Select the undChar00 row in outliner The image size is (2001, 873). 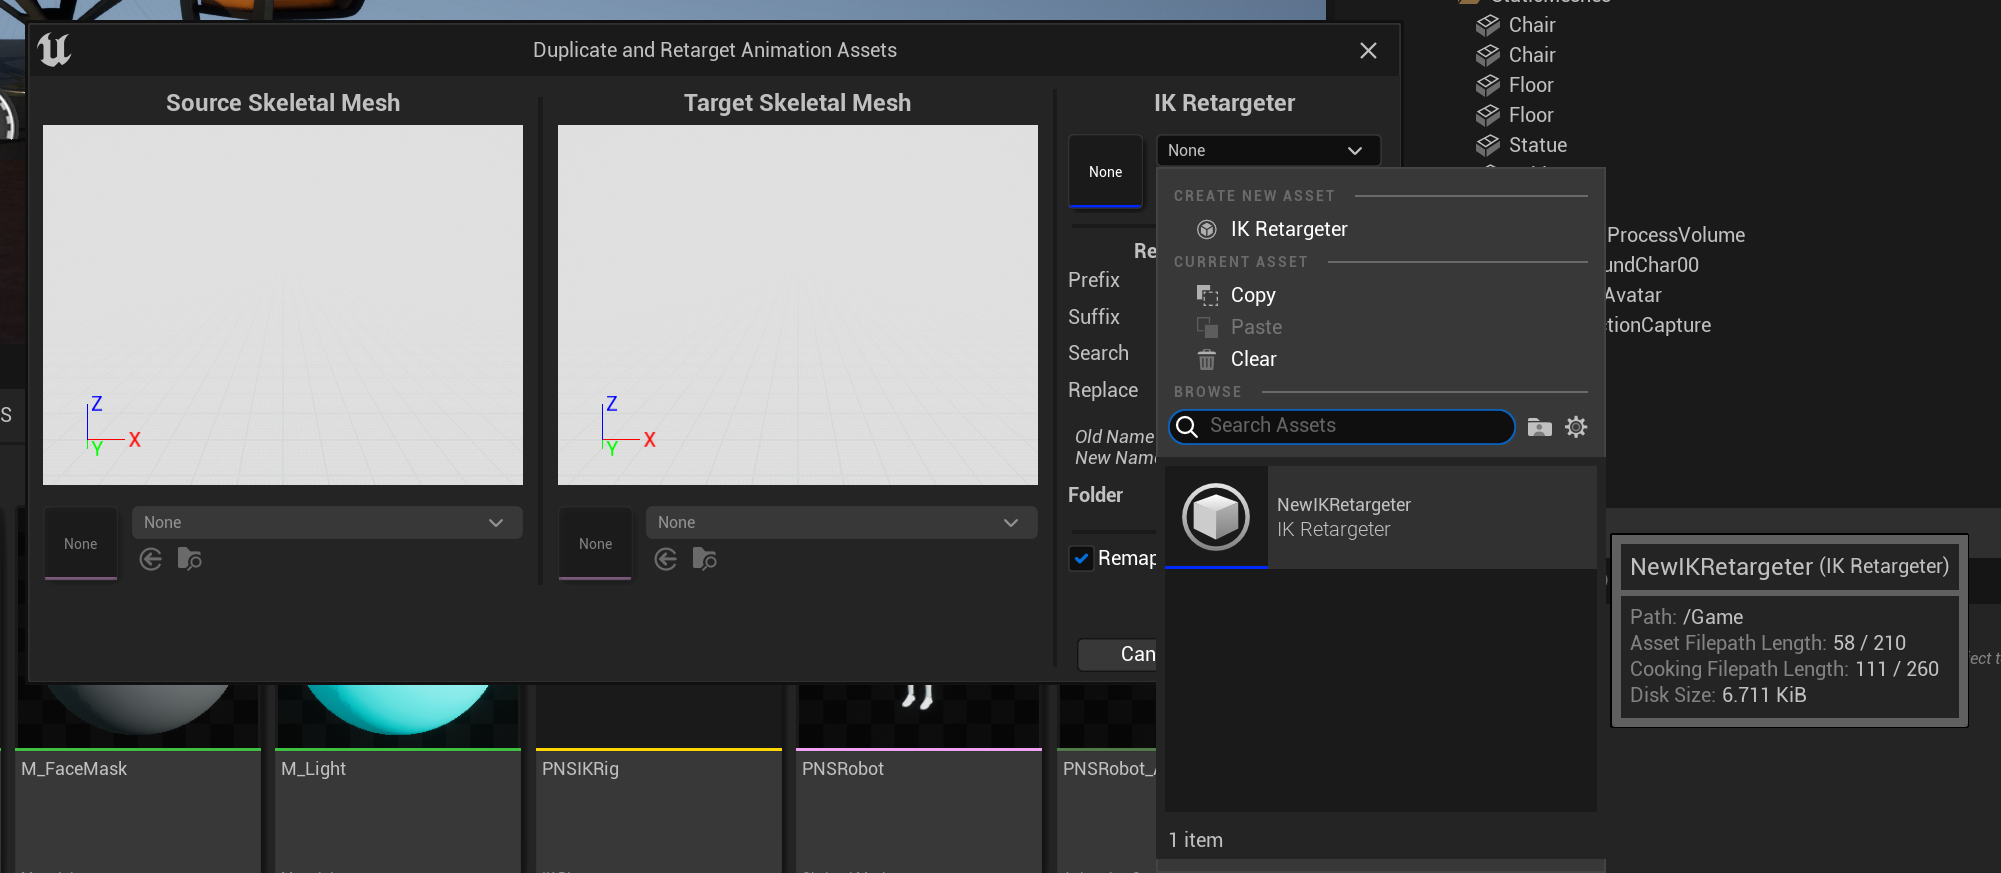[1652, 265]
